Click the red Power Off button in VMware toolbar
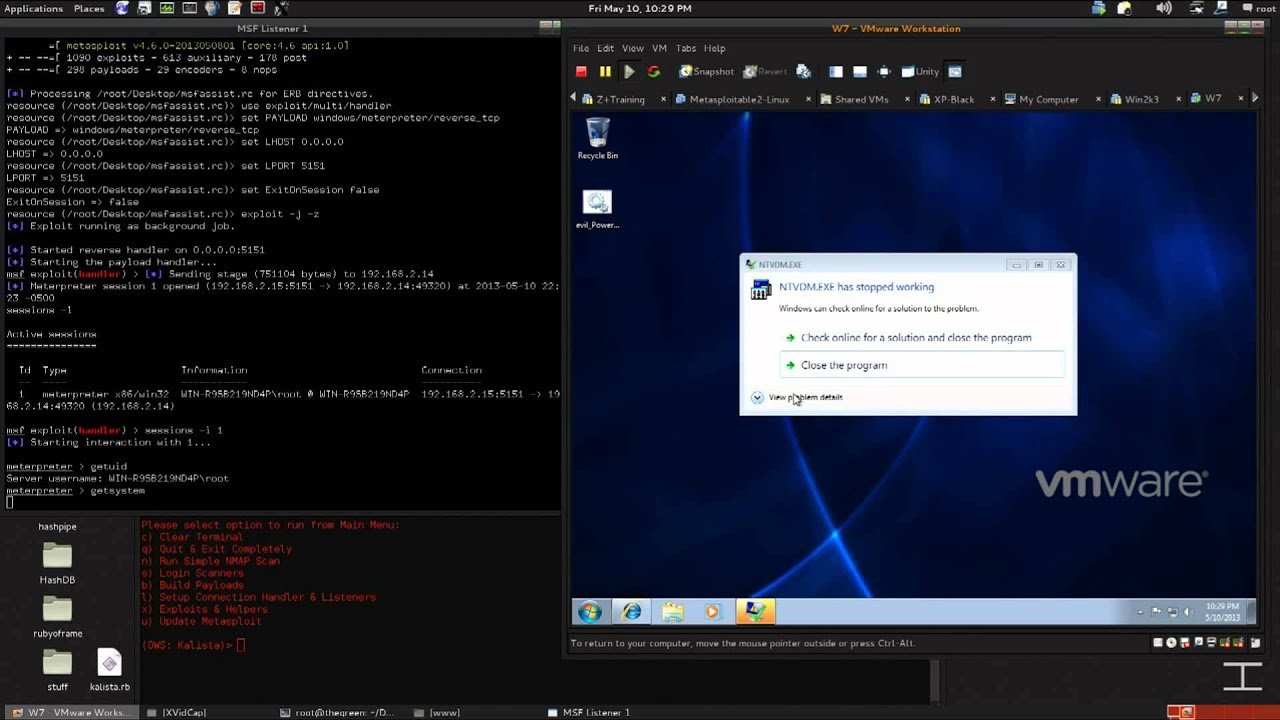This screenshot has width=1280, height=720. 581,71
